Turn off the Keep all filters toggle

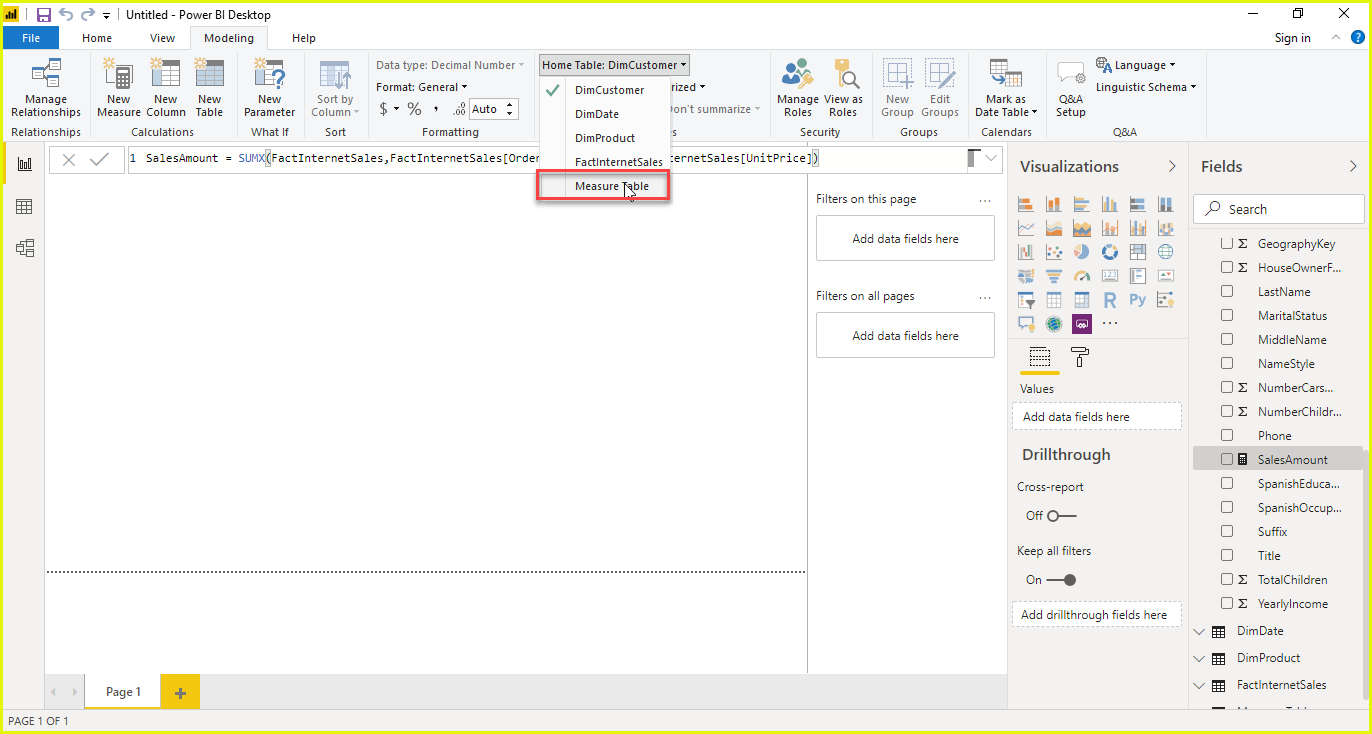point(1061,580)
